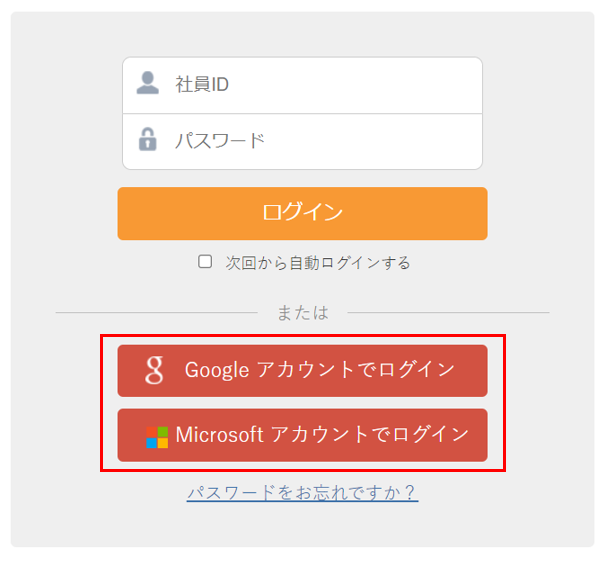Viewport: 605px width, 562px height.
Task: Click the 社員ID placeholder text
Action: (202, 84)
